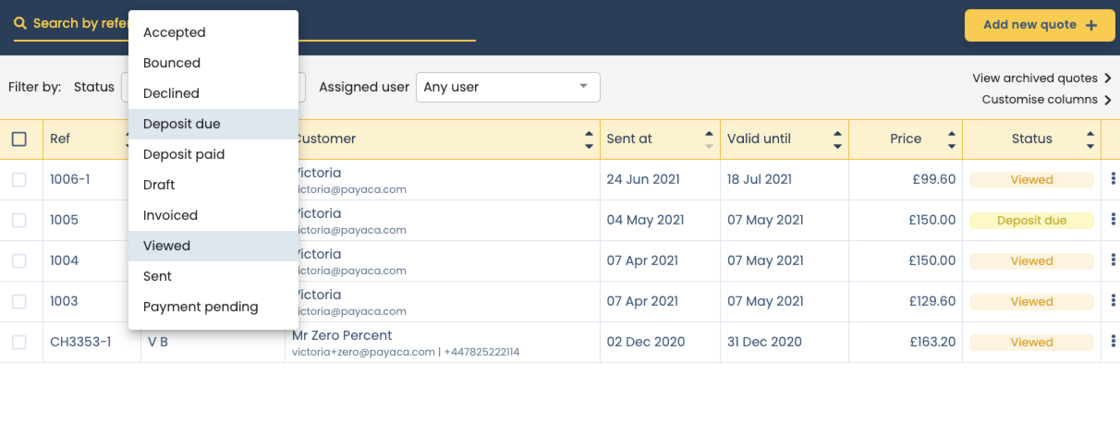Open quote reference 1004

pyautogui.click(x=64, y=261)
